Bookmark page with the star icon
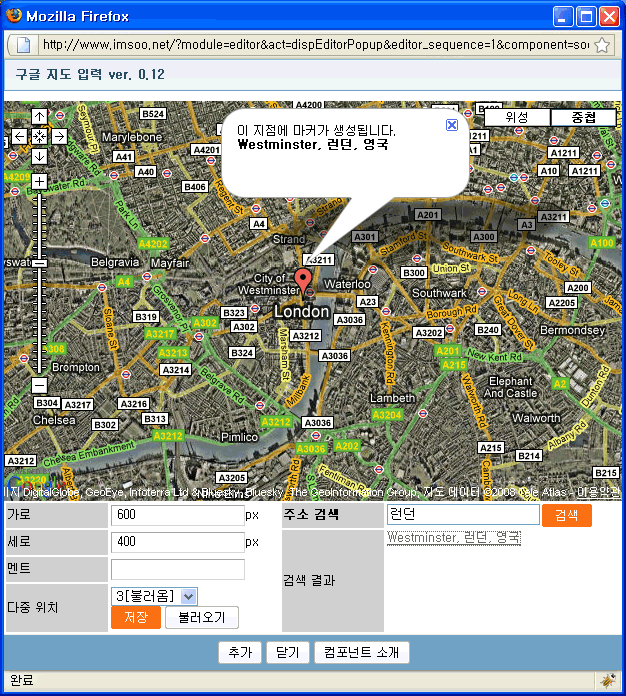 602,45
